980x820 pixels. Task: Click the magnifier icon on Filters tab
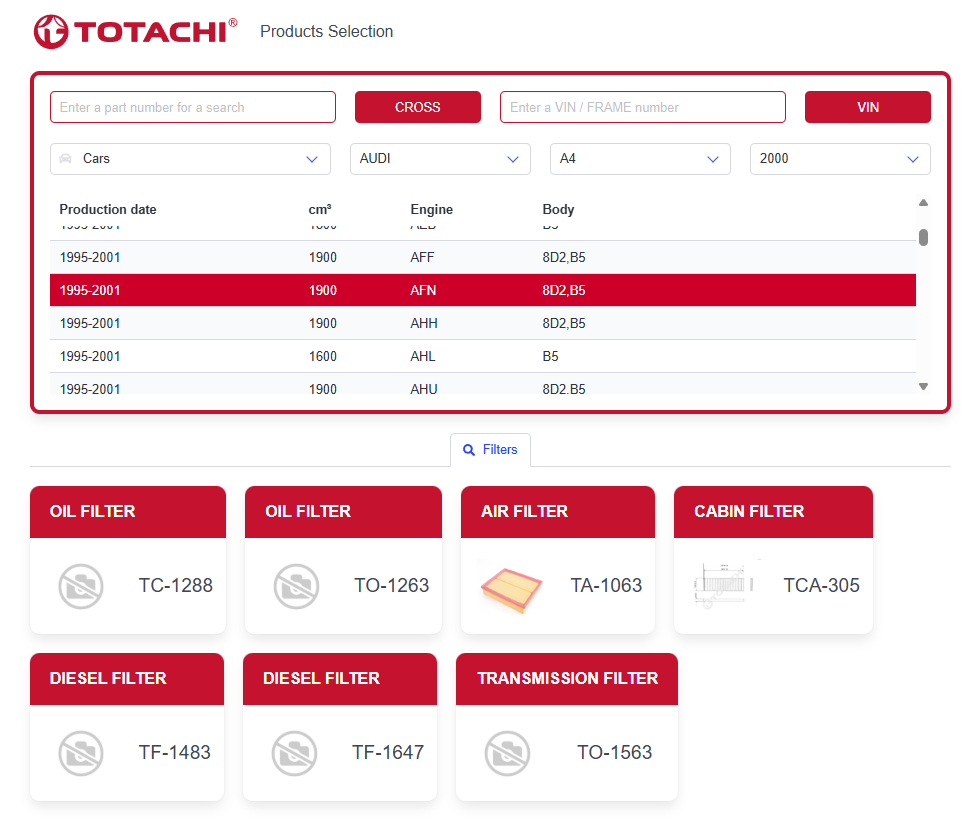(469, 450)
